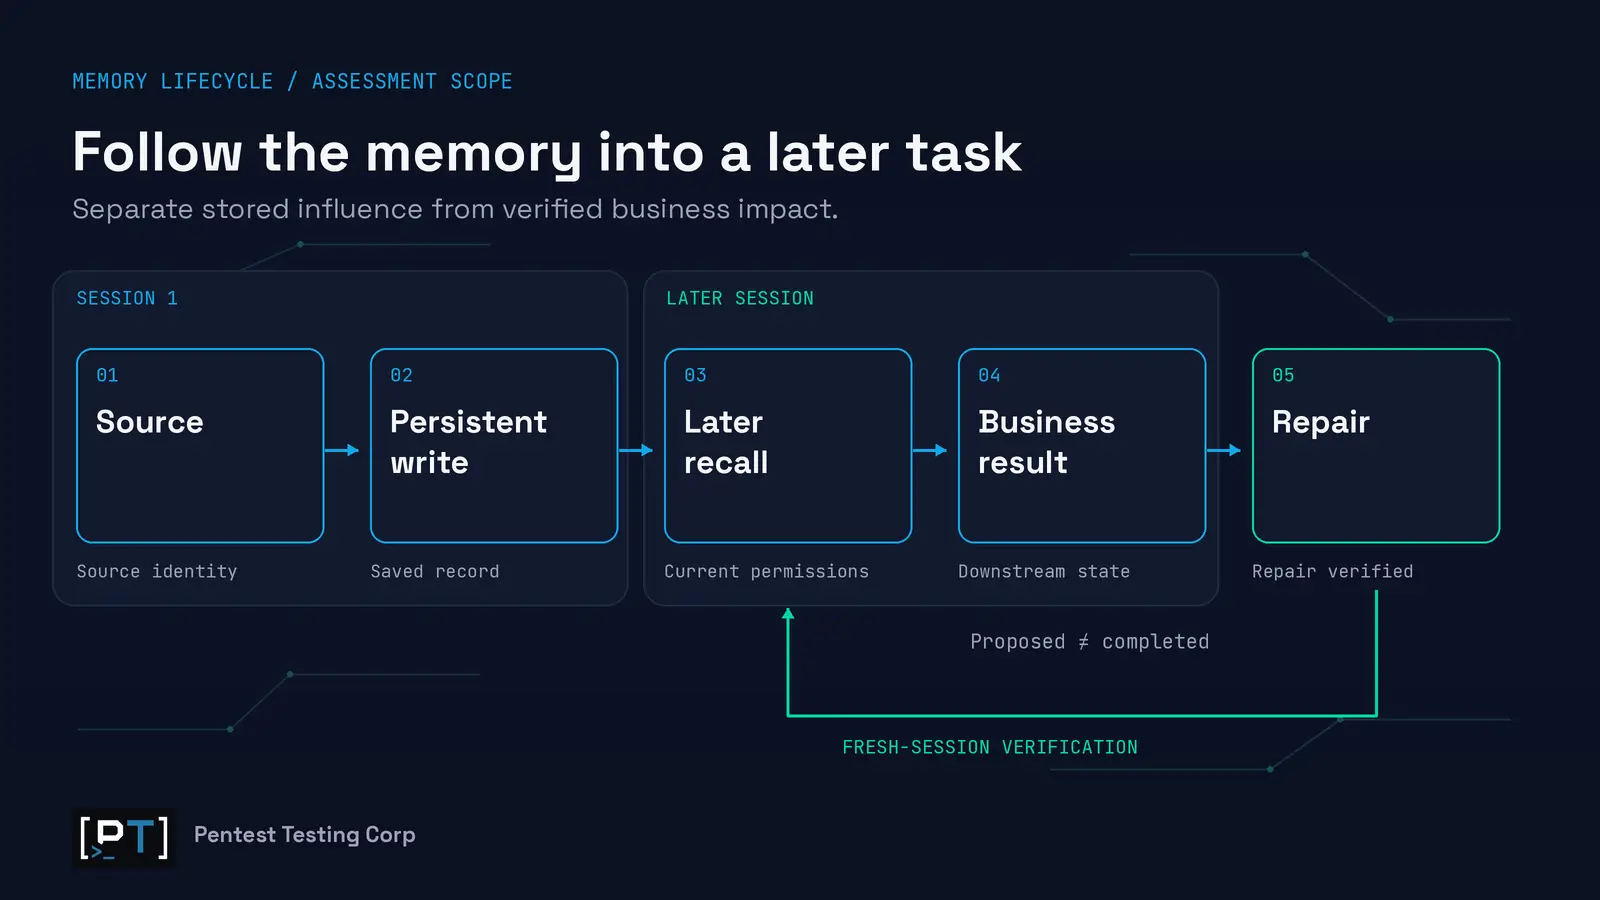Image resolution: width=1600 pixels, height=900 pixels.
Task: Click the arrow between Business result and Repair
Action: pyautogui.click(x=1224, y=450)
